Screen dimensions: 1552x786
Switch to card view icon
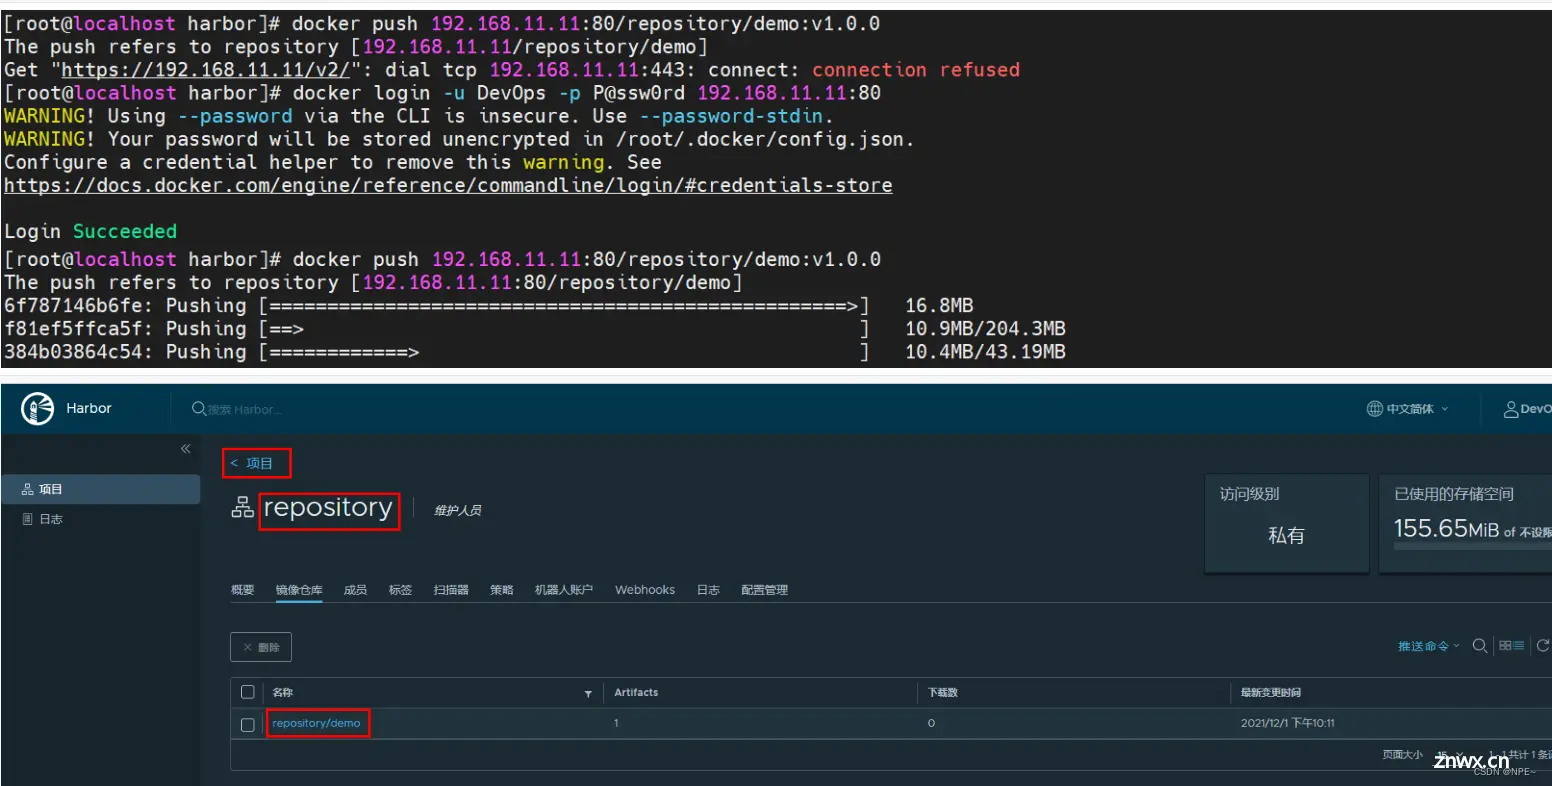[x=1505, y=646]
